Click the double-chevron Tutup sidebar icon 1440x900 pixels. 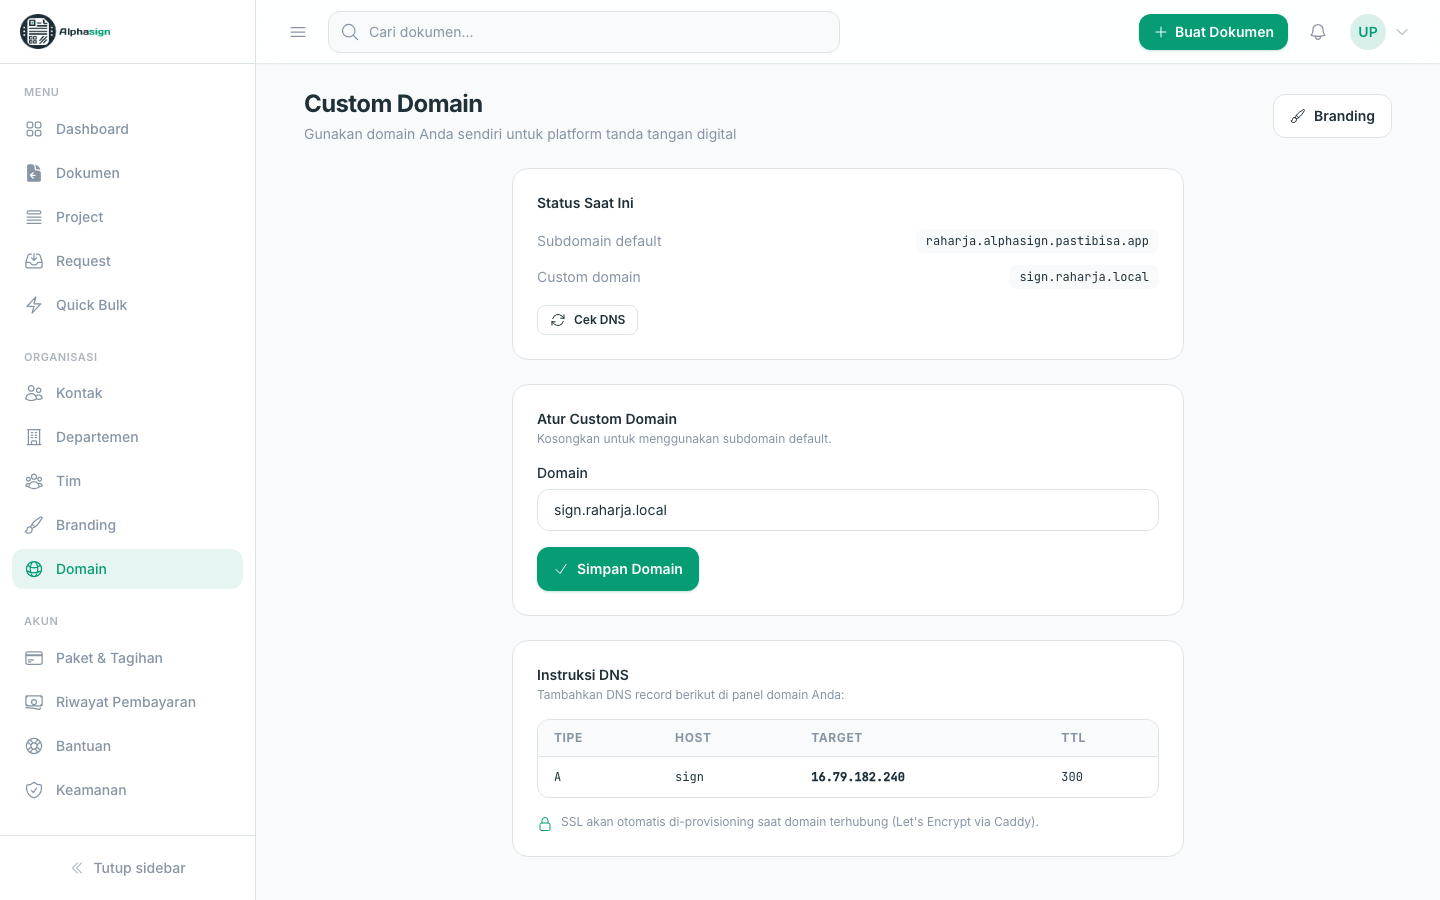[x=77, y=868]
